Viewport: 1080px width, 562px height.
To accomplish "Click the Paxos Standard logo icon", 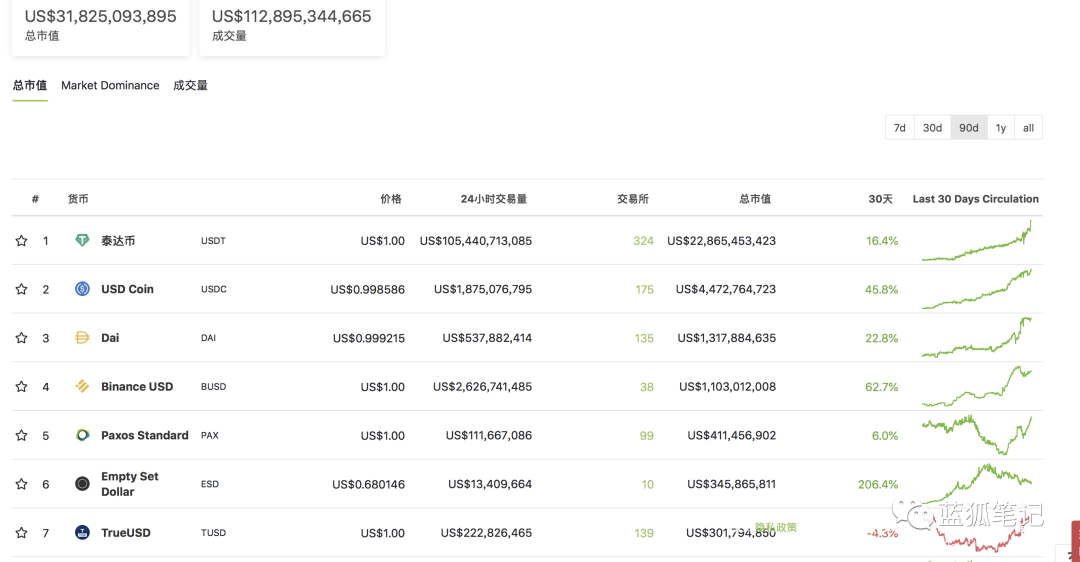I will coord(82,435).
